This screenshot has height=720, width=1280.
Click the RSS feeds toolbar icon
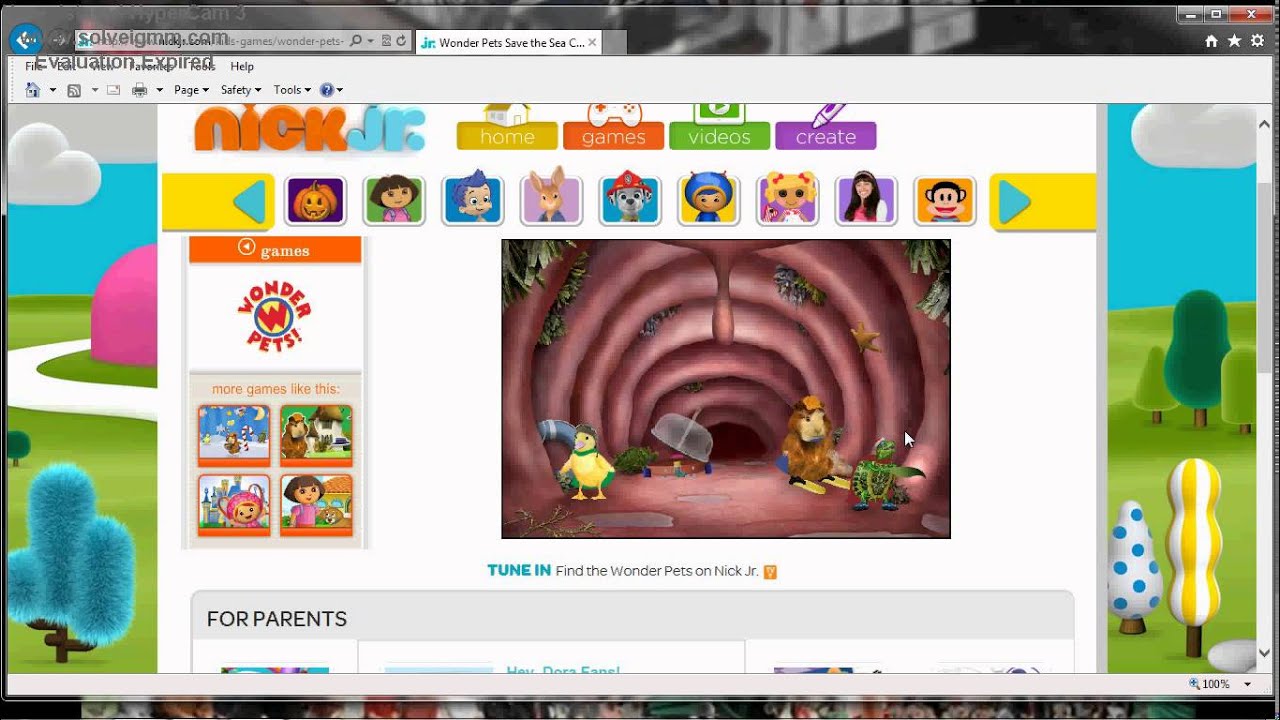point(74,90)
